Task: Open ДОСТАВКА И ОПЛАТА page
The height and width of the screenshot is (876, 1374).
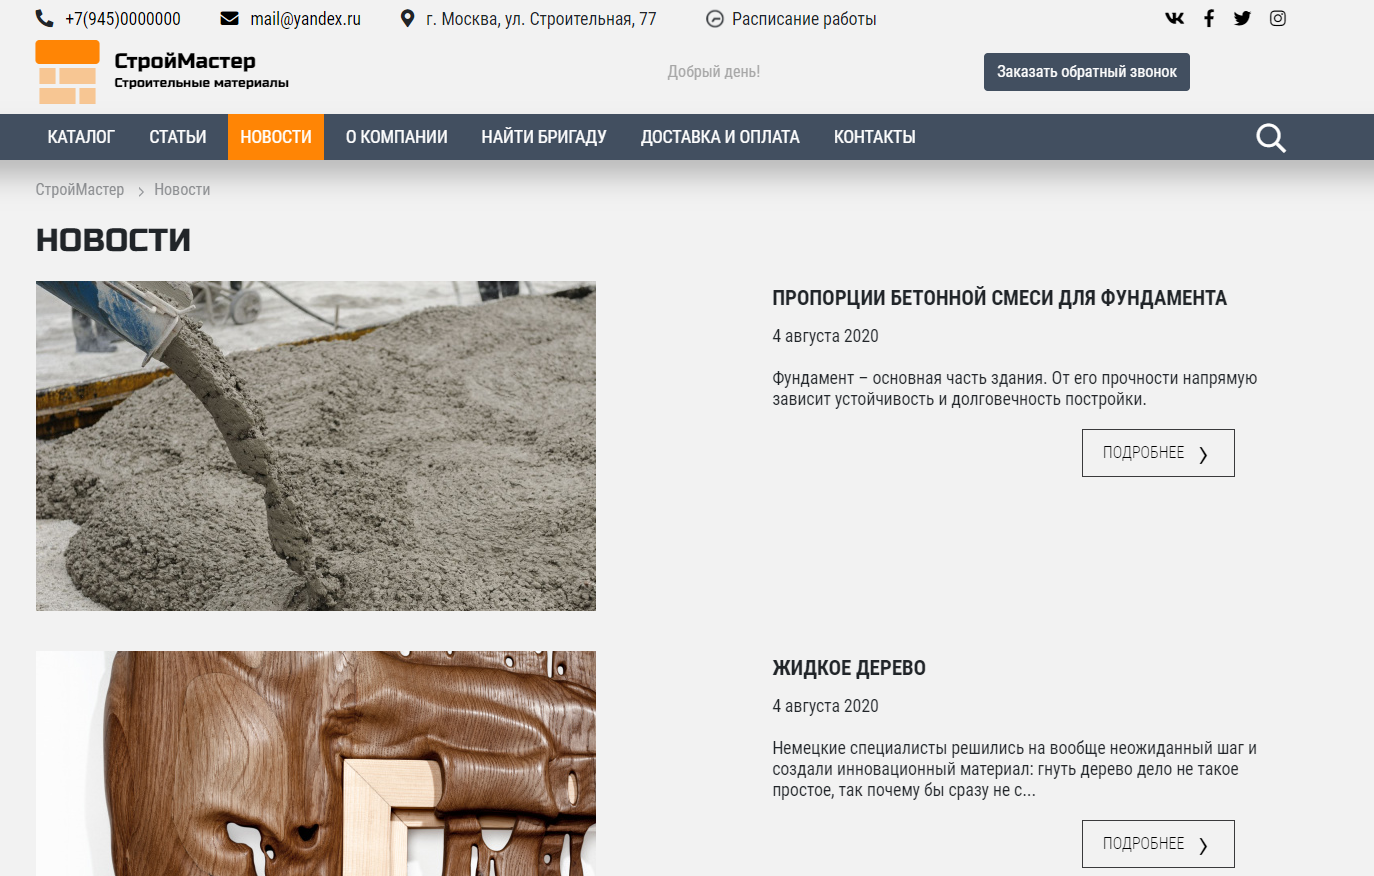Action: tap(720, 137)
